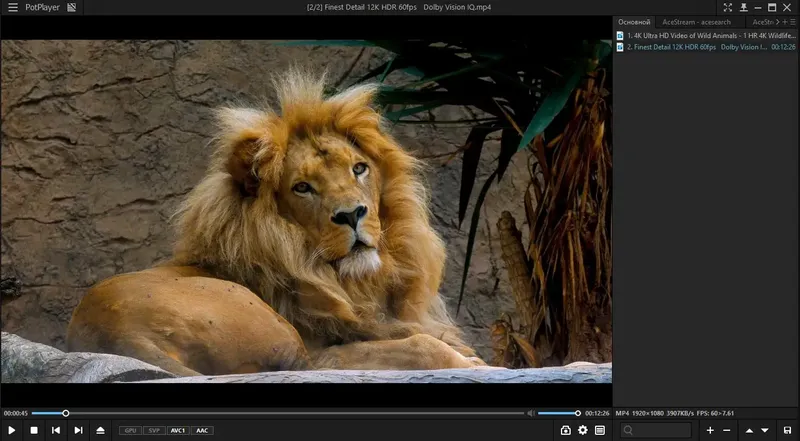
Task: Click the skin icon next to PotPlayer
Action: pyautogui.click(x=72, y=8)
